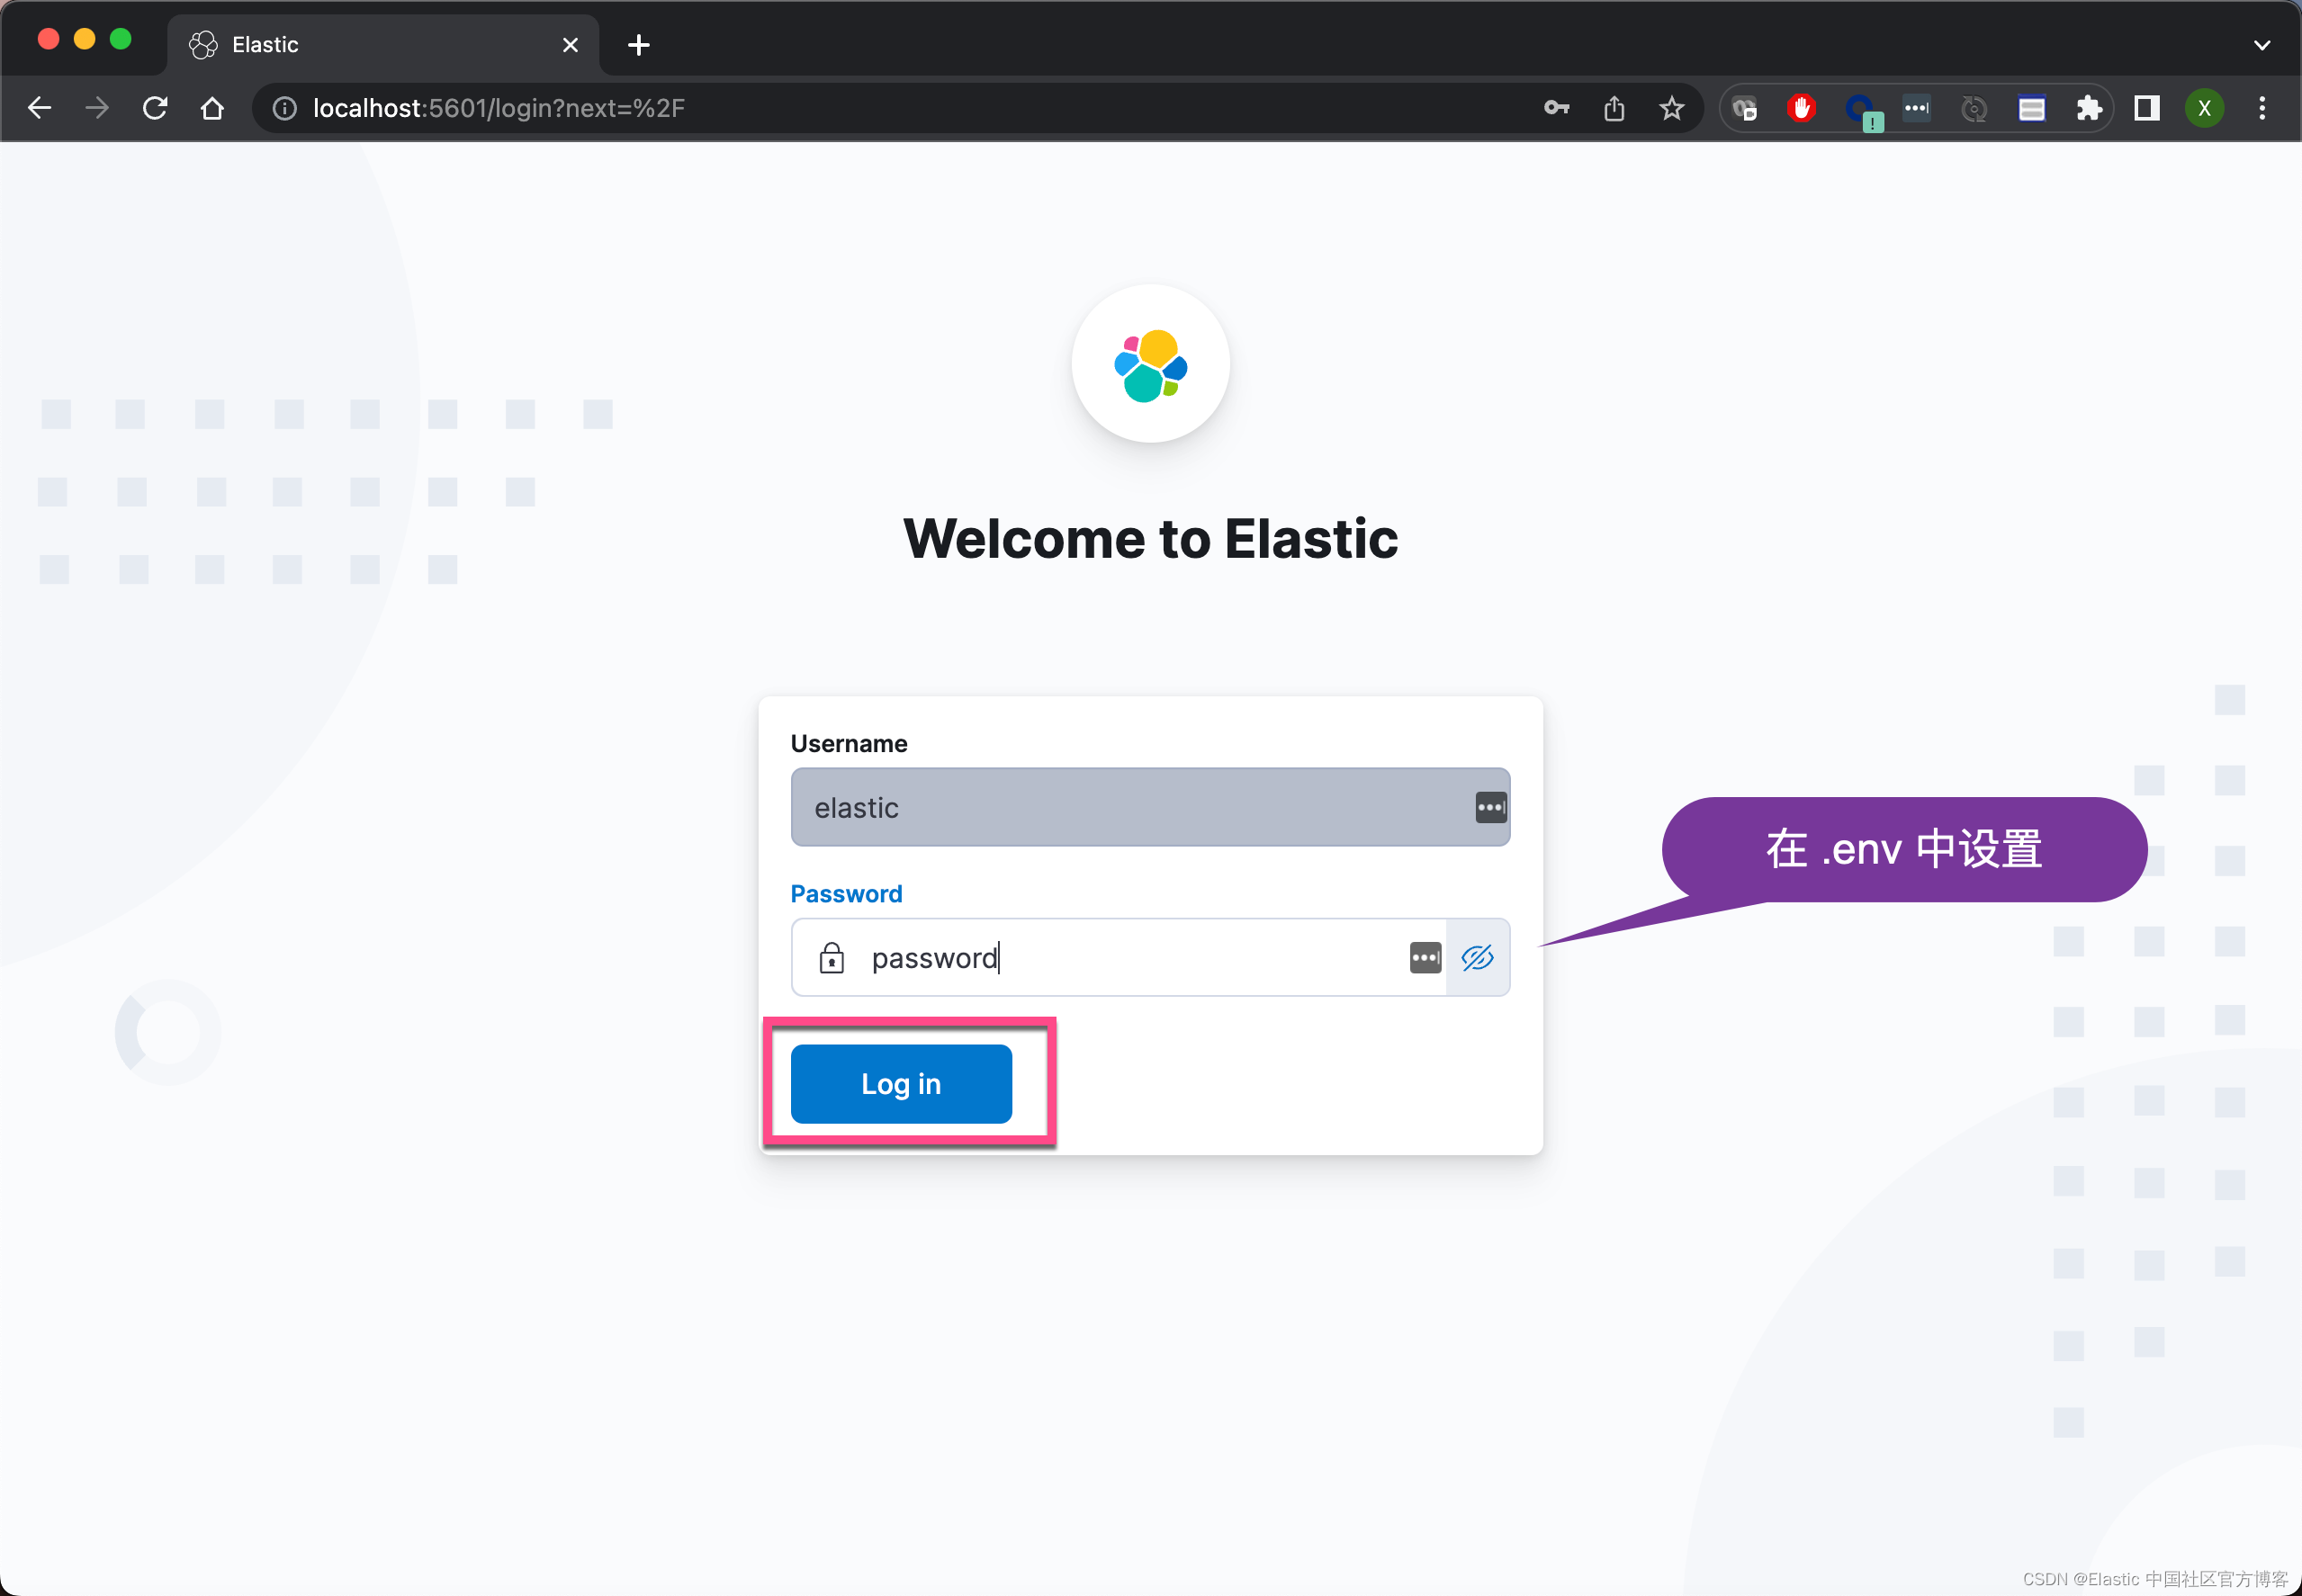2302x1596 pixels.
Task: Reload the page
Action: point(155,108)
